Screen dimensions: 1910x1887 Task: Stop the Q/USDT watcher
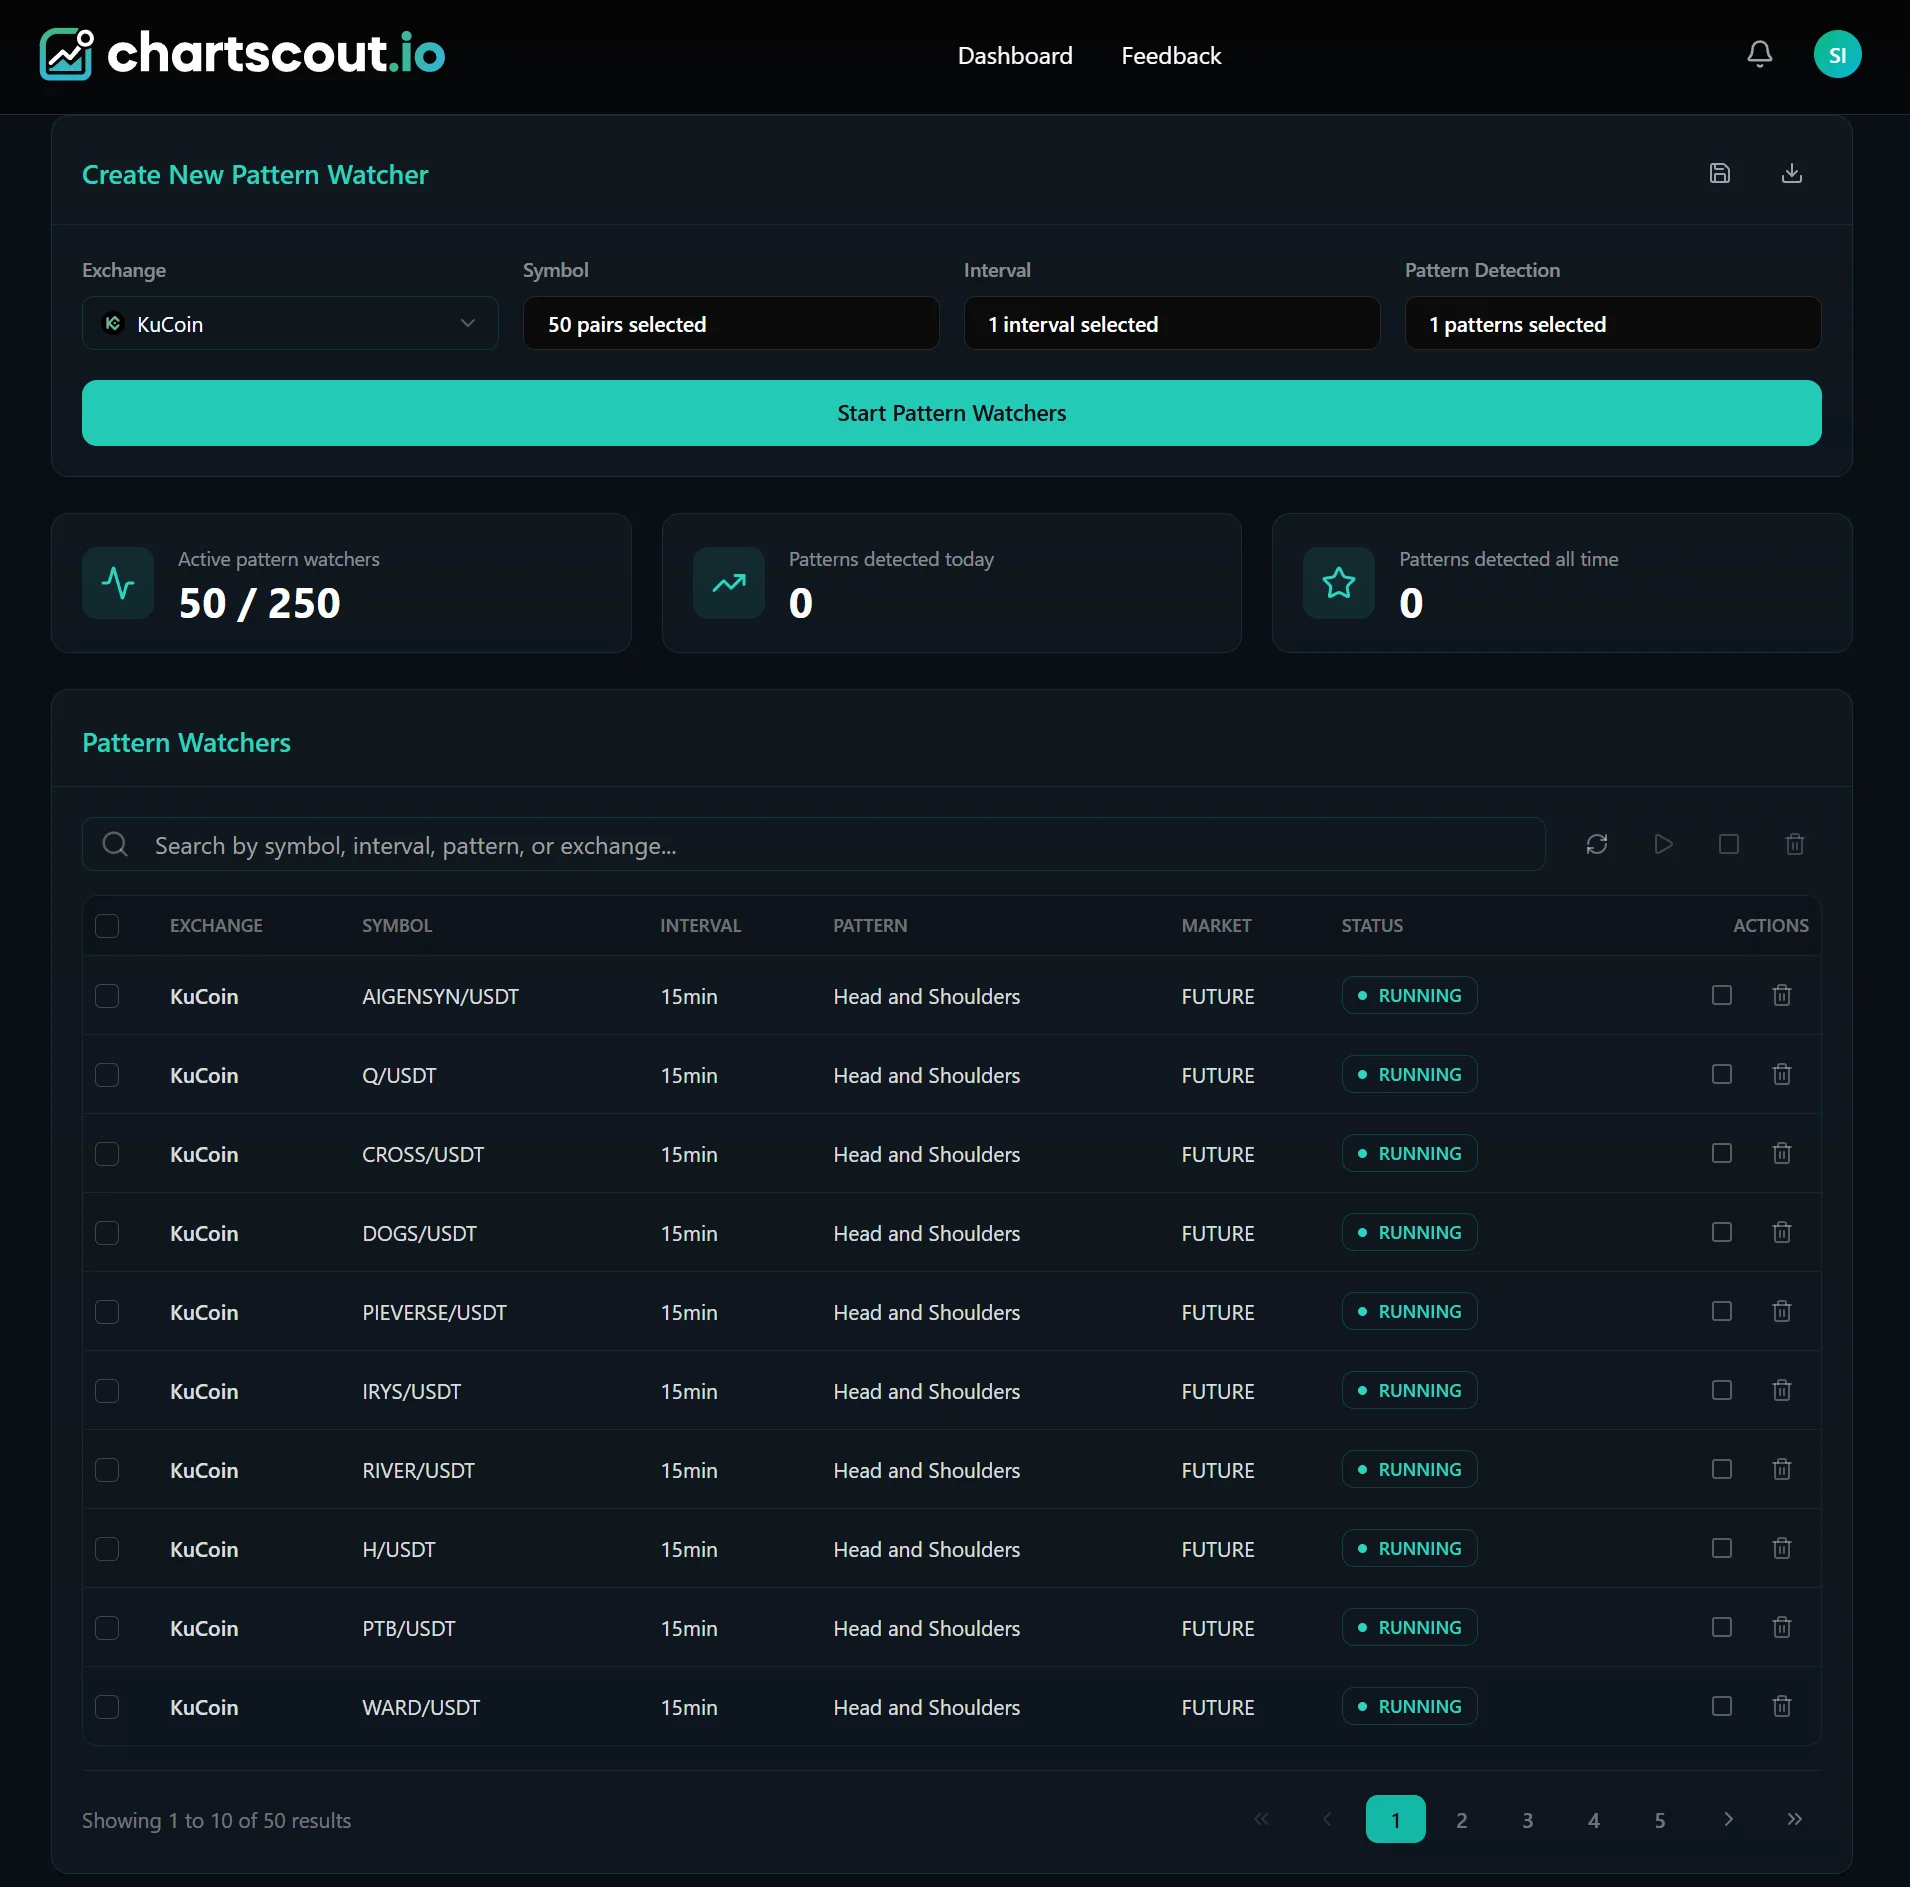point(1721,1074)
